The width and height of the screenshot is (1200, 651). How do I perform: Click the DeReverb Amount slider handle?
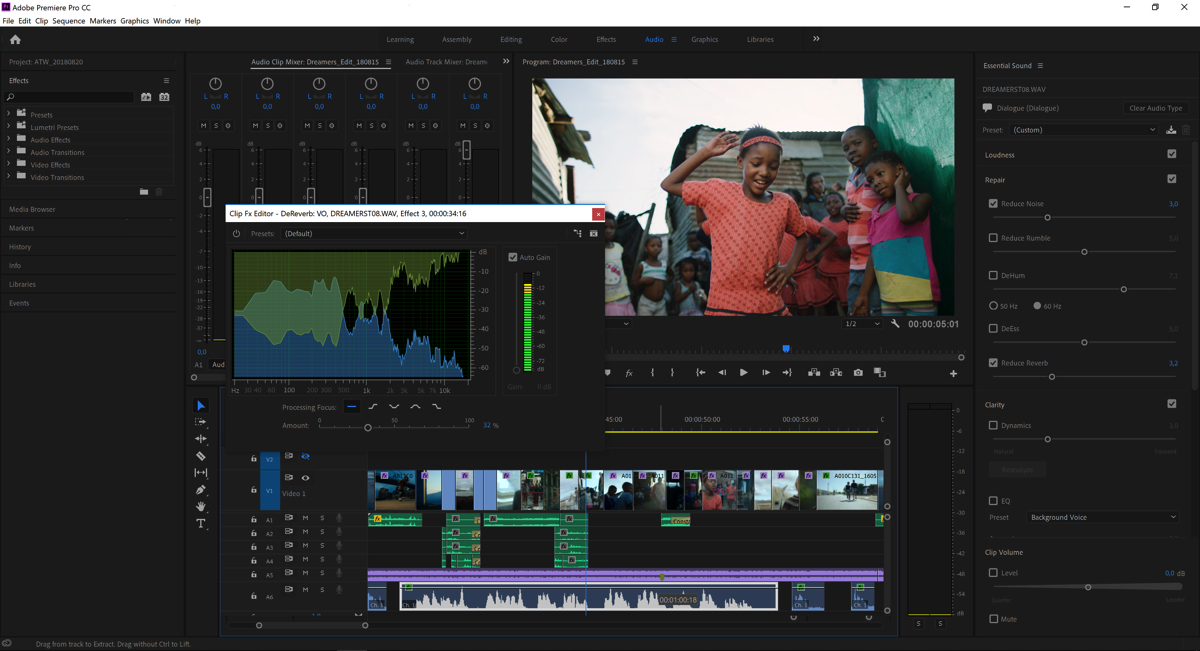[368, 428]
